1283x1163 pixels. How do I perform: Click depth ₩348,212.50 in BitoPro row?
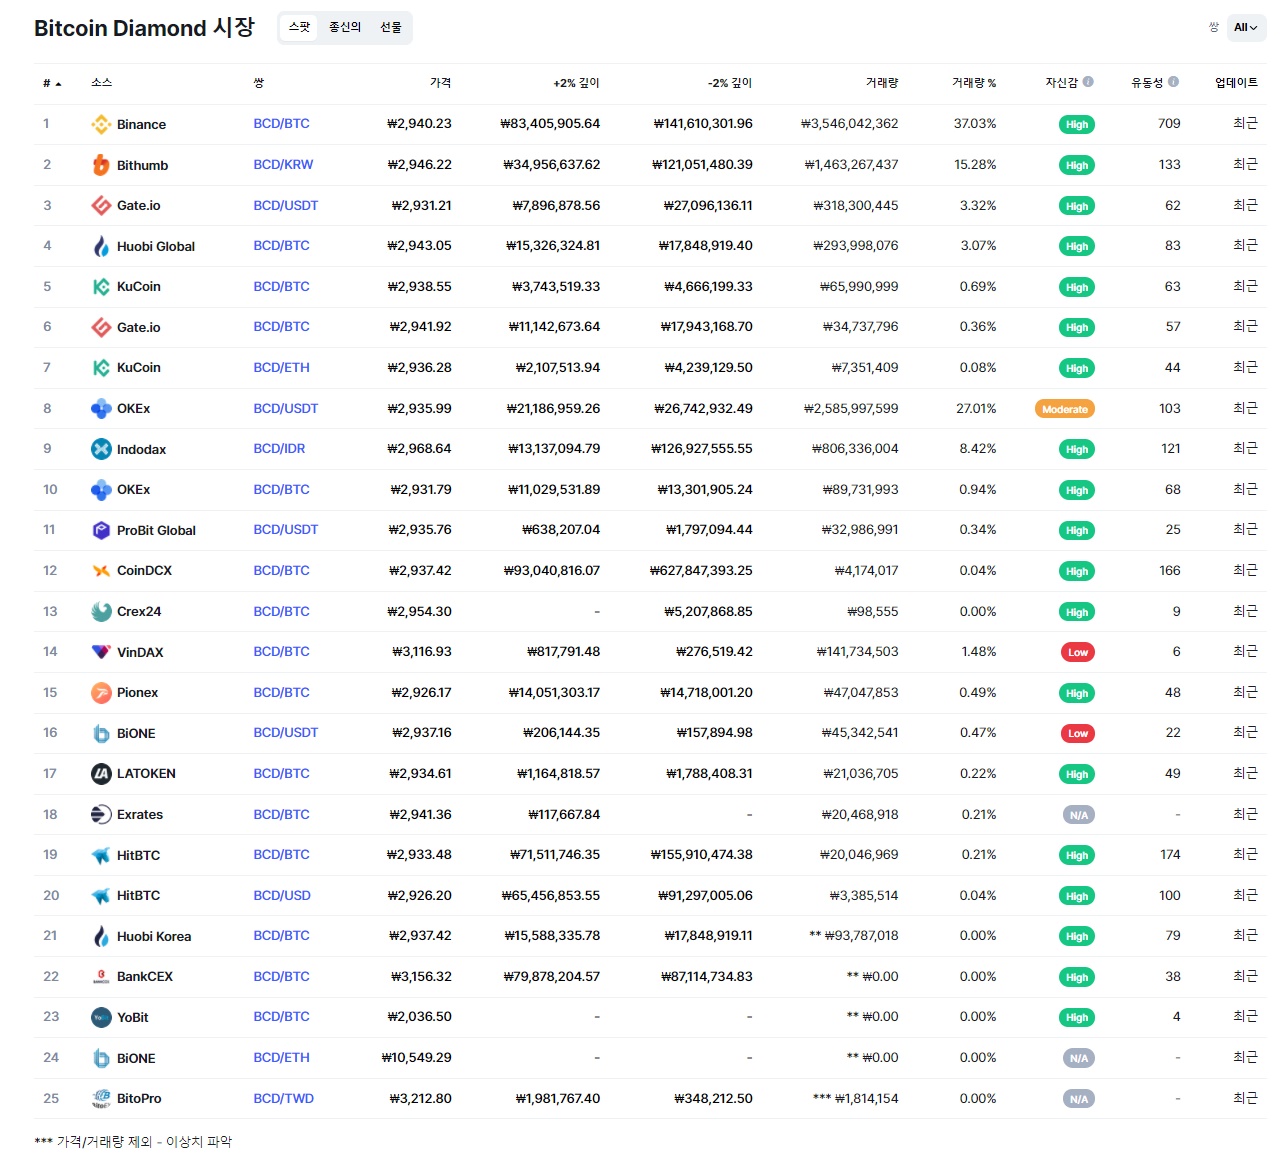714,1098
